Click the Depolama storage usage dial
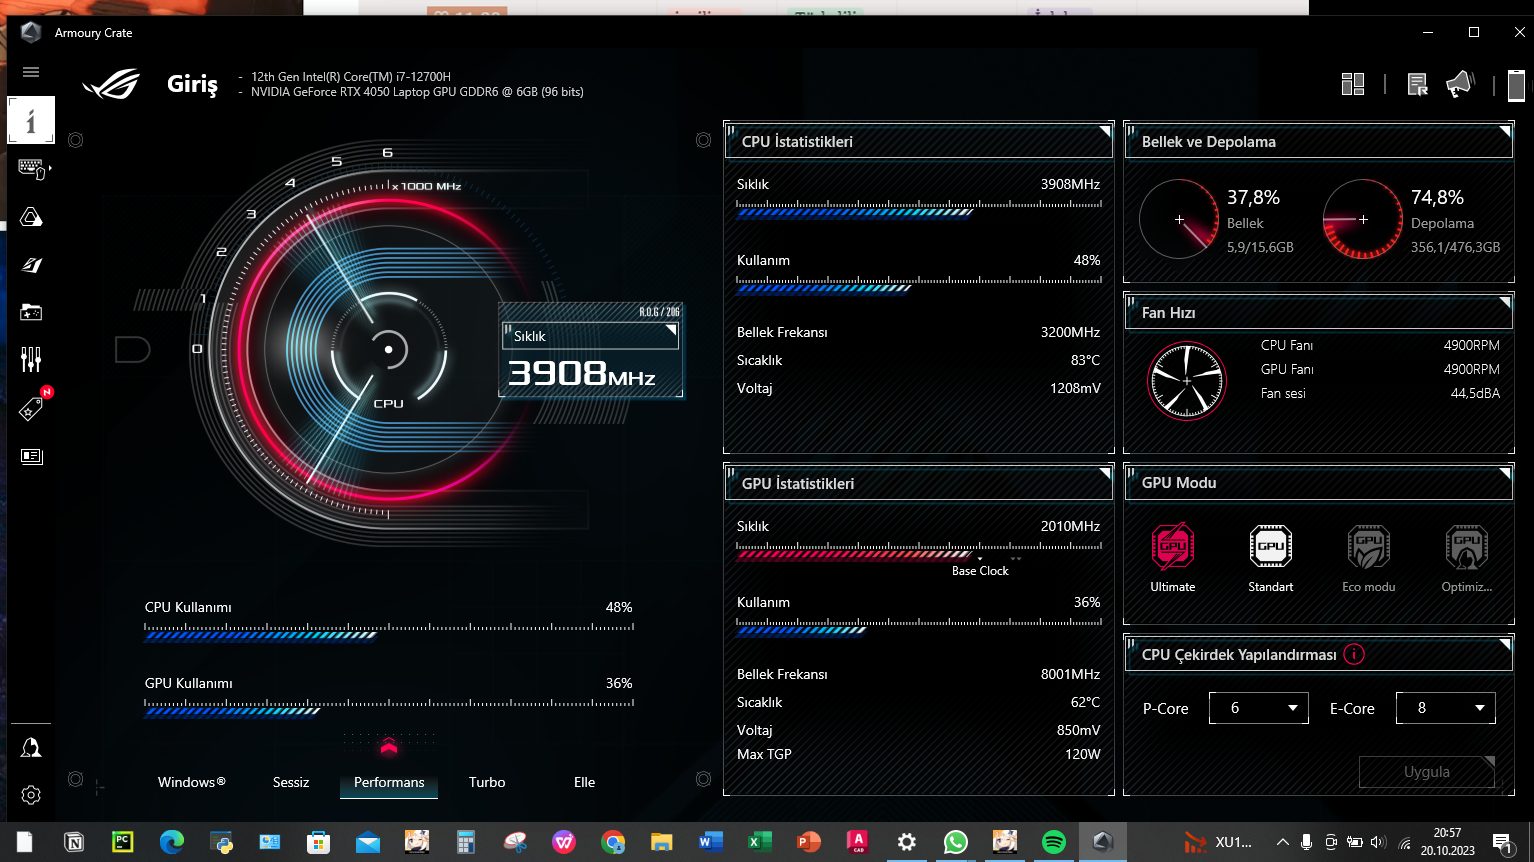 [1363, 219]
